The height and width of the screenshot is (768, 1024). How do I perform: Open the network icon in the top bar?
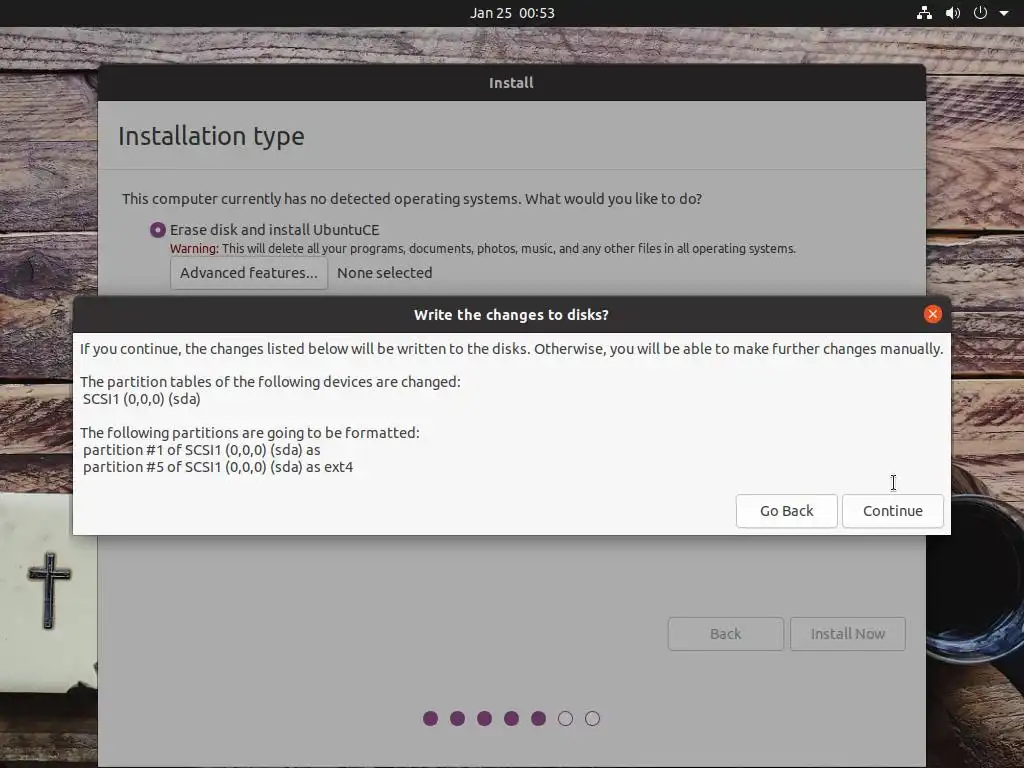tap(924, 13)
